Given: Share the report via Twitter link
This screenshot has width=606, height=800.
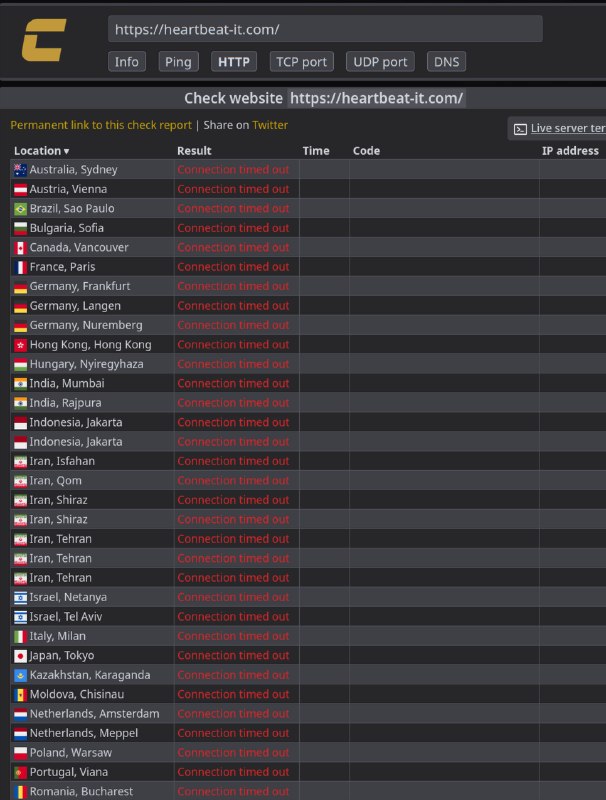Looking at the screenshot, I should tap(270, 125).
